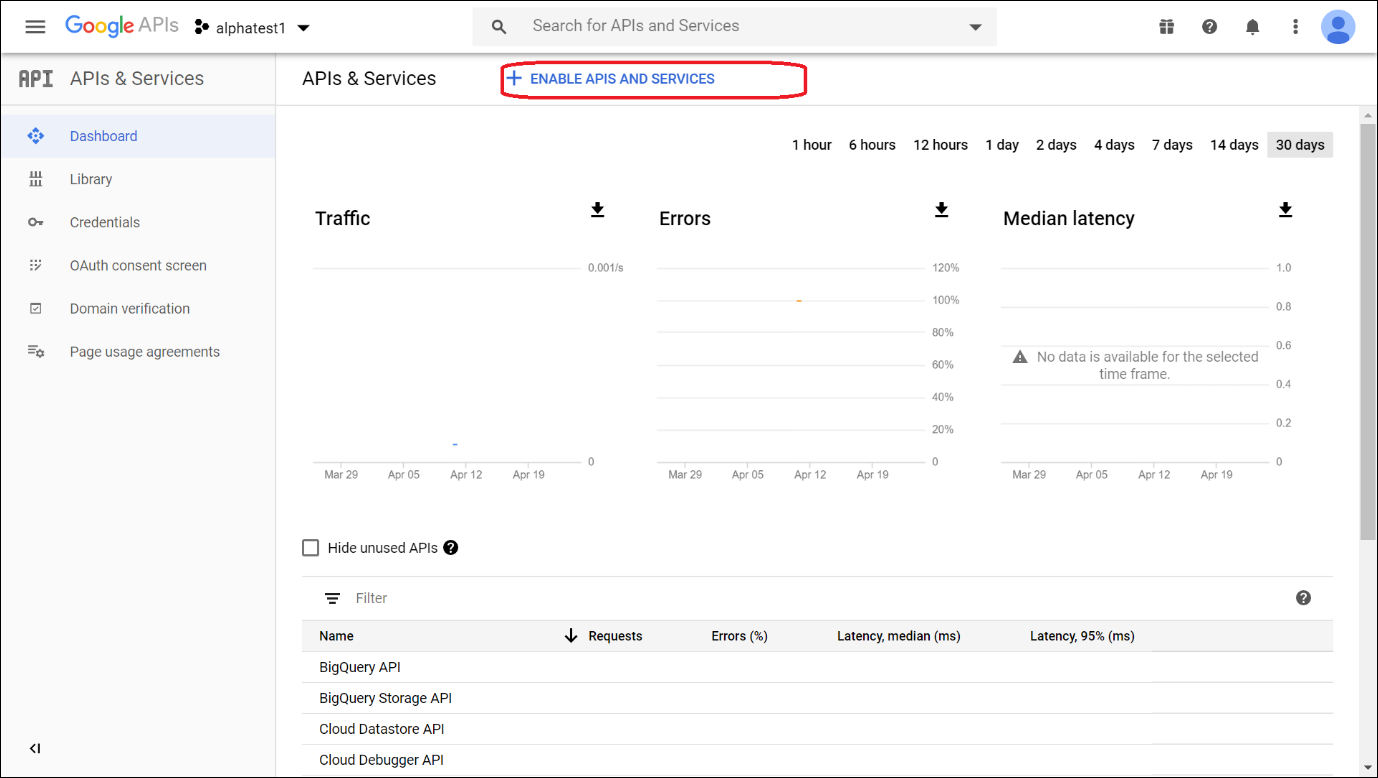Image resolution: width=1378 pixels, height=778 pixels.
Task: Select the 7 days time range
Action: click(x=1171, y=145)
